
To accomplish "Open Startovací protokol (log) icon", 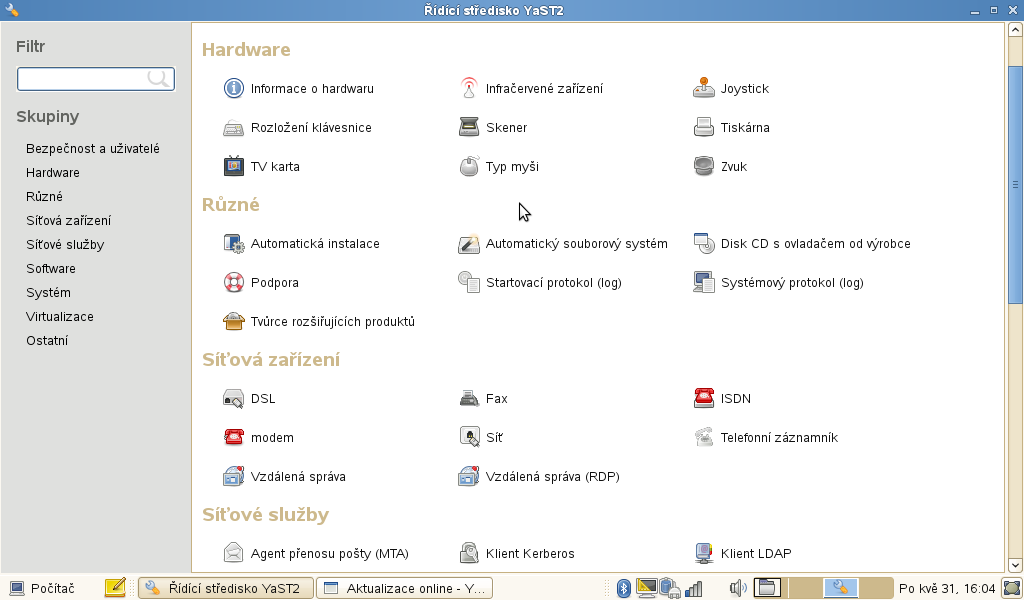I will [x=469, y=283].
